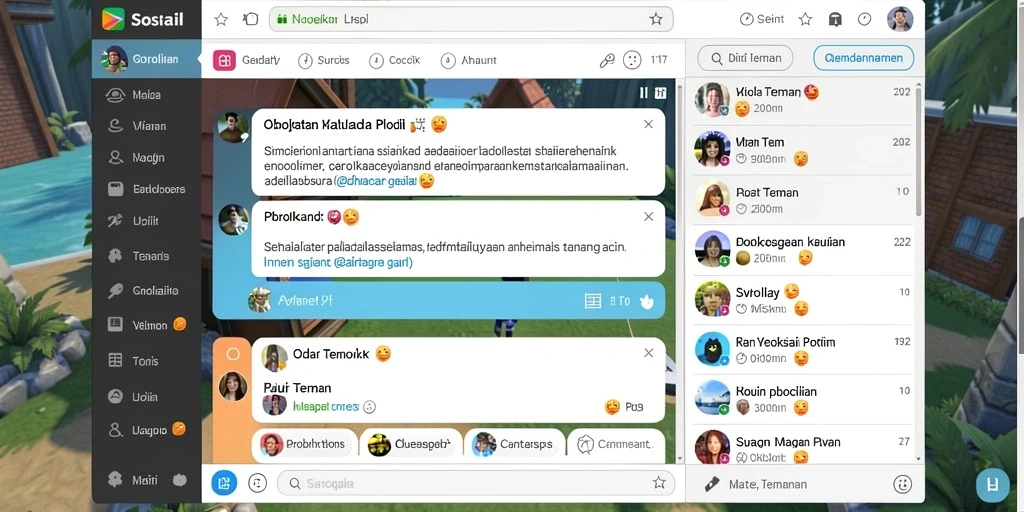Click the key icon in the tab bar
Viewport: 1024px width, 512px height.
click(607, 61)
